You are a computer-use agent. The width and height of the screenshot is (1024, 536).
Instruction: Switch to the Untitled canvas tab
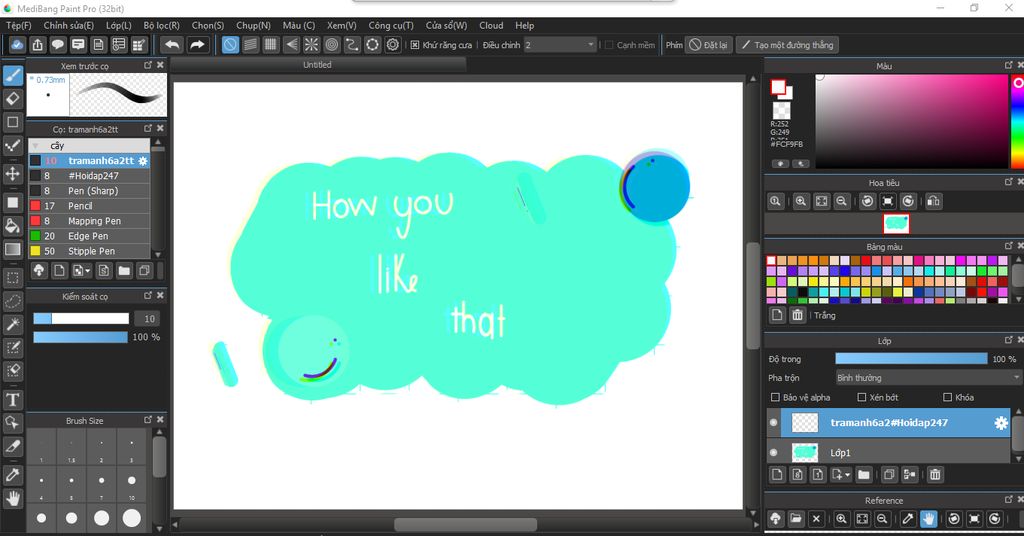(317, 65)
